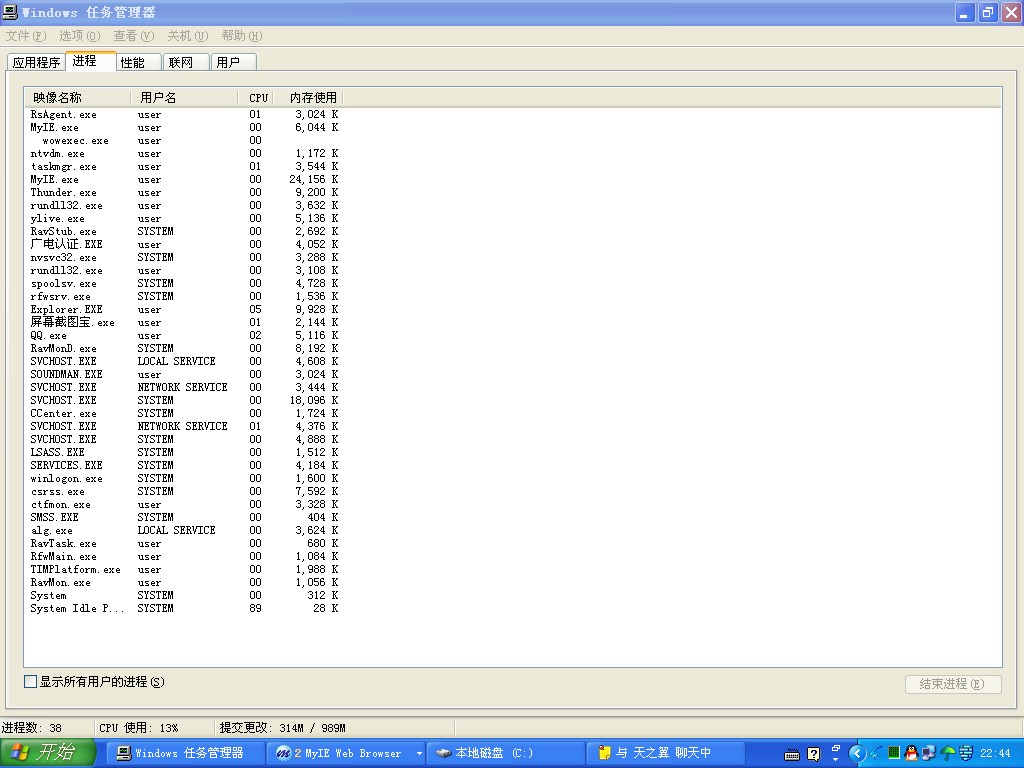The height and width of the screenshot is (768, 1024).
Task: Open 与 天之翼 聊天中 chat window
Action: [x=665, y=753]
